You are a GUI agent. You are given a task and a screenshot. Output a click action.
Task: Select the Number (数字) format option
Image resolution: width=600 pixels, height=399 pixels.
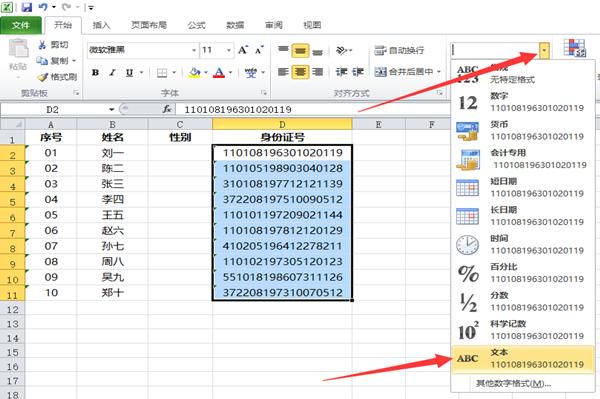[523, 102]
